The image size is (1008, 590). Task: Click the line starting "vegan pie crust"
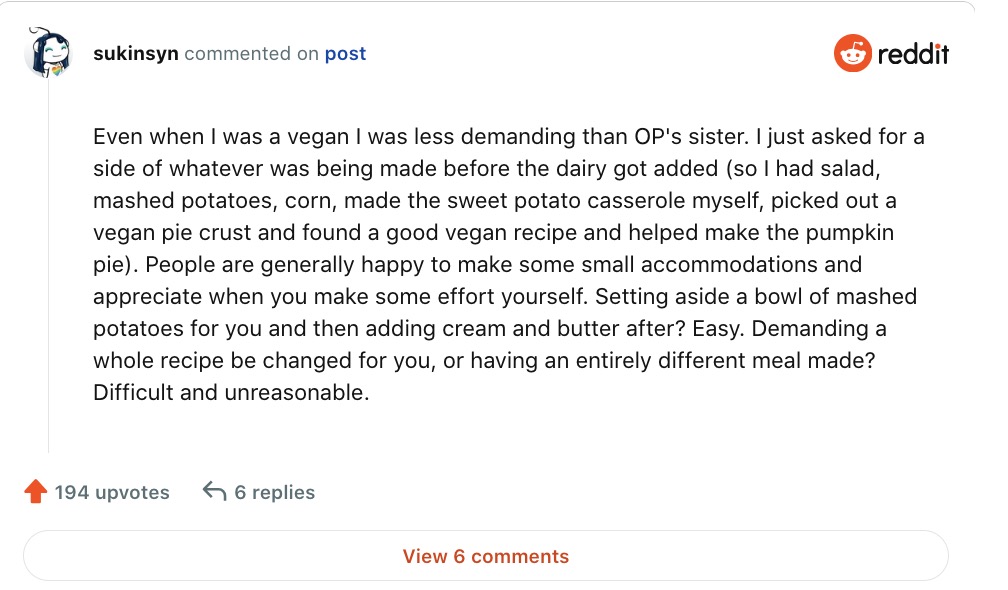click(493, 233)
